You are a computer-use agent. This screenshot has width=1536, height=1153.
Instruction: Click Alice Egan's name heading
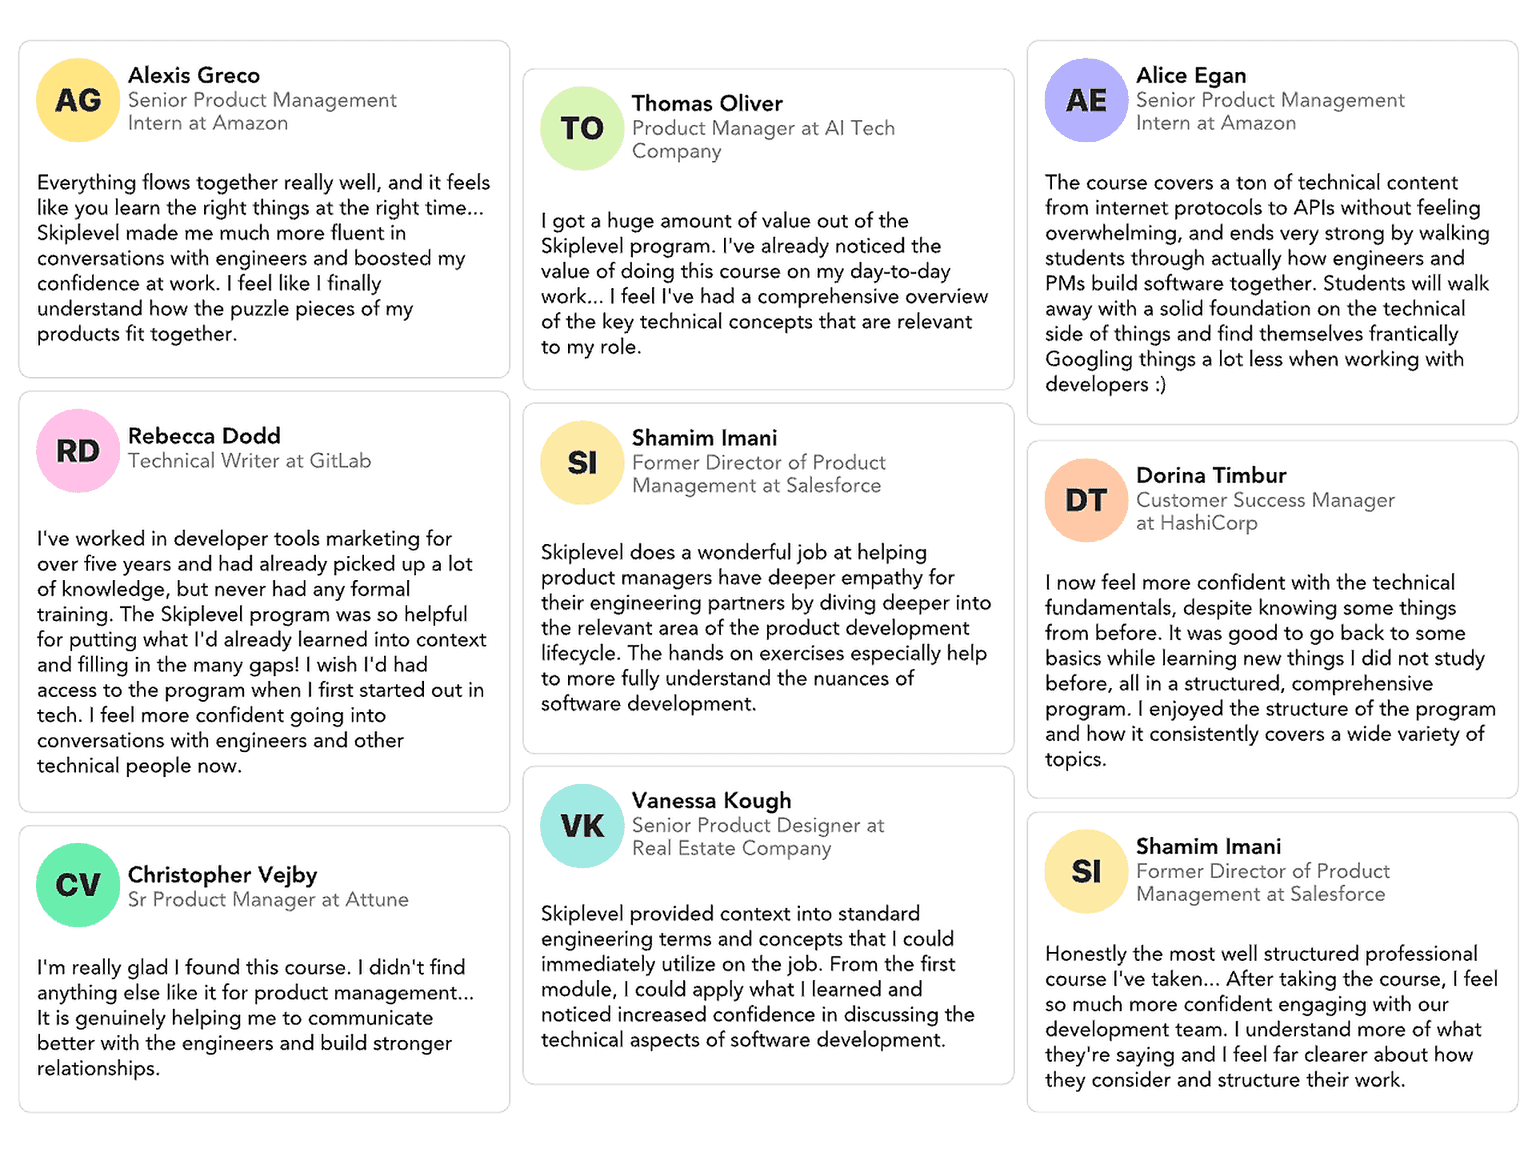[x=1191, y=75]
